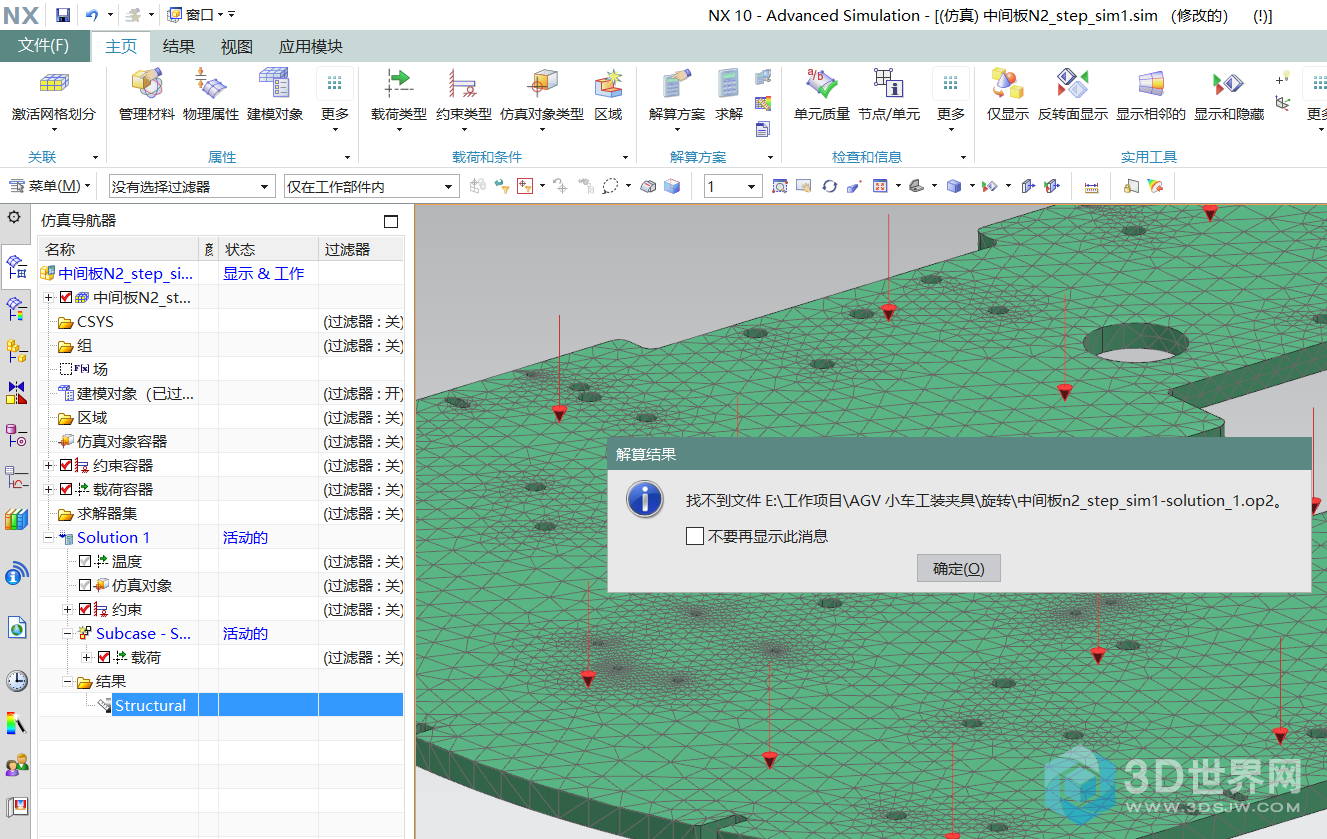Click 显示相邻的 show adjacent icon
Image resolution: width=1327 pixels, height=839 pixels.
pos(1151,86)
